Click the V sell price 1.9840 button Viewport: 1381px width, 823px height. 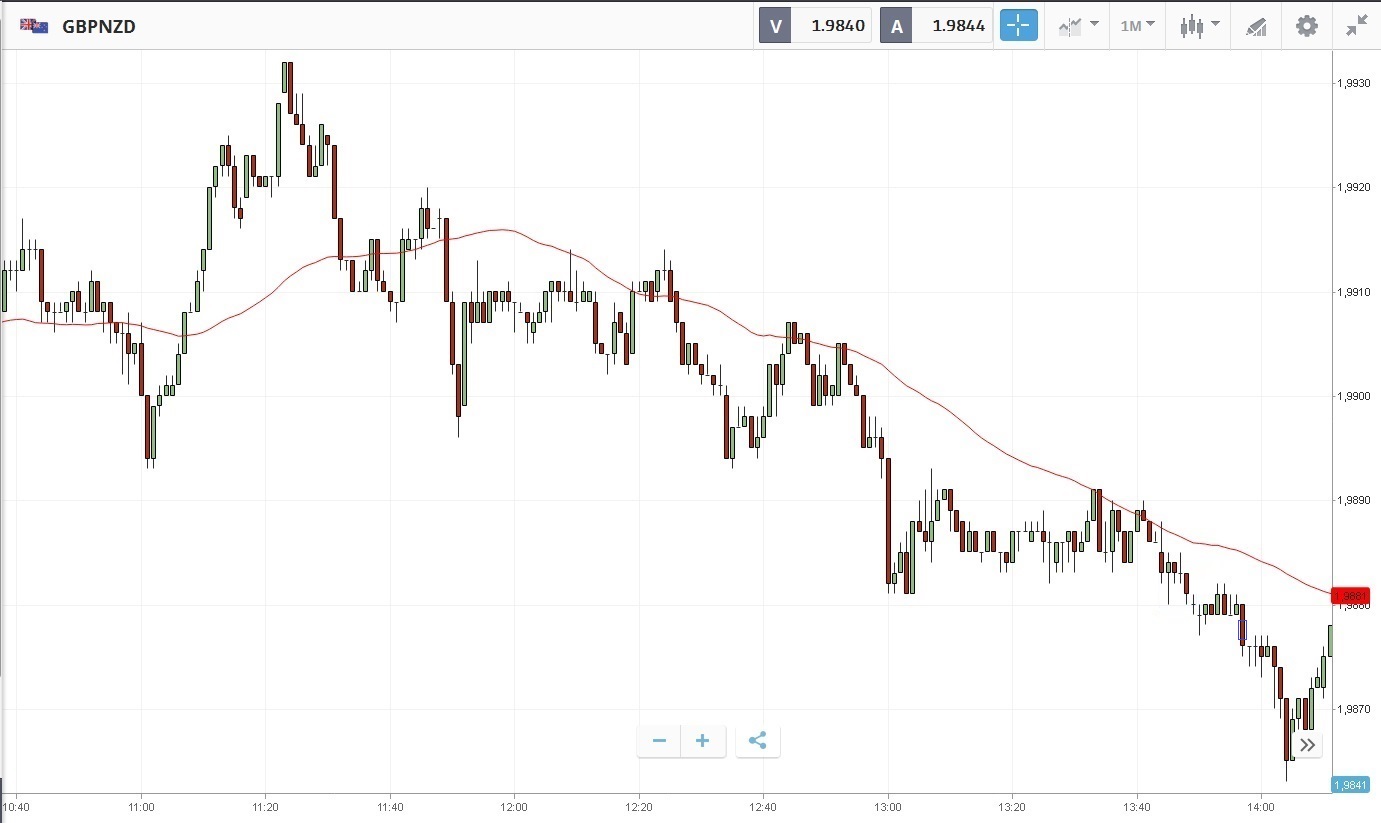coord(815,26)
